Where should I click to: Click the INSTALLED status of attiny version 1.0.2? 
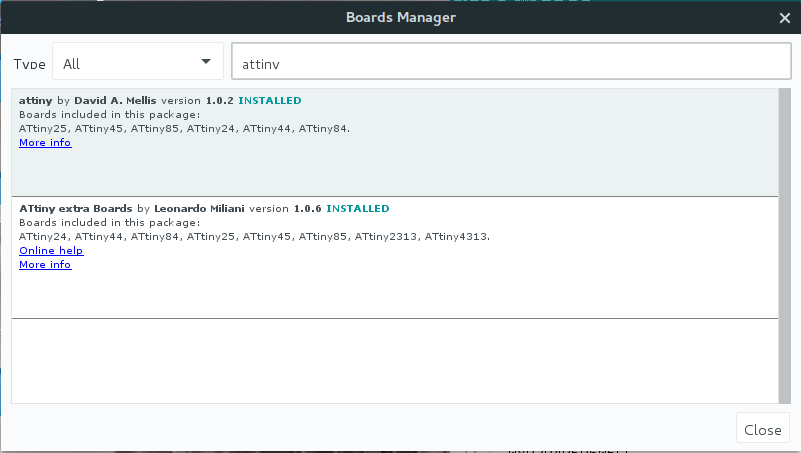tap(270, 101)
